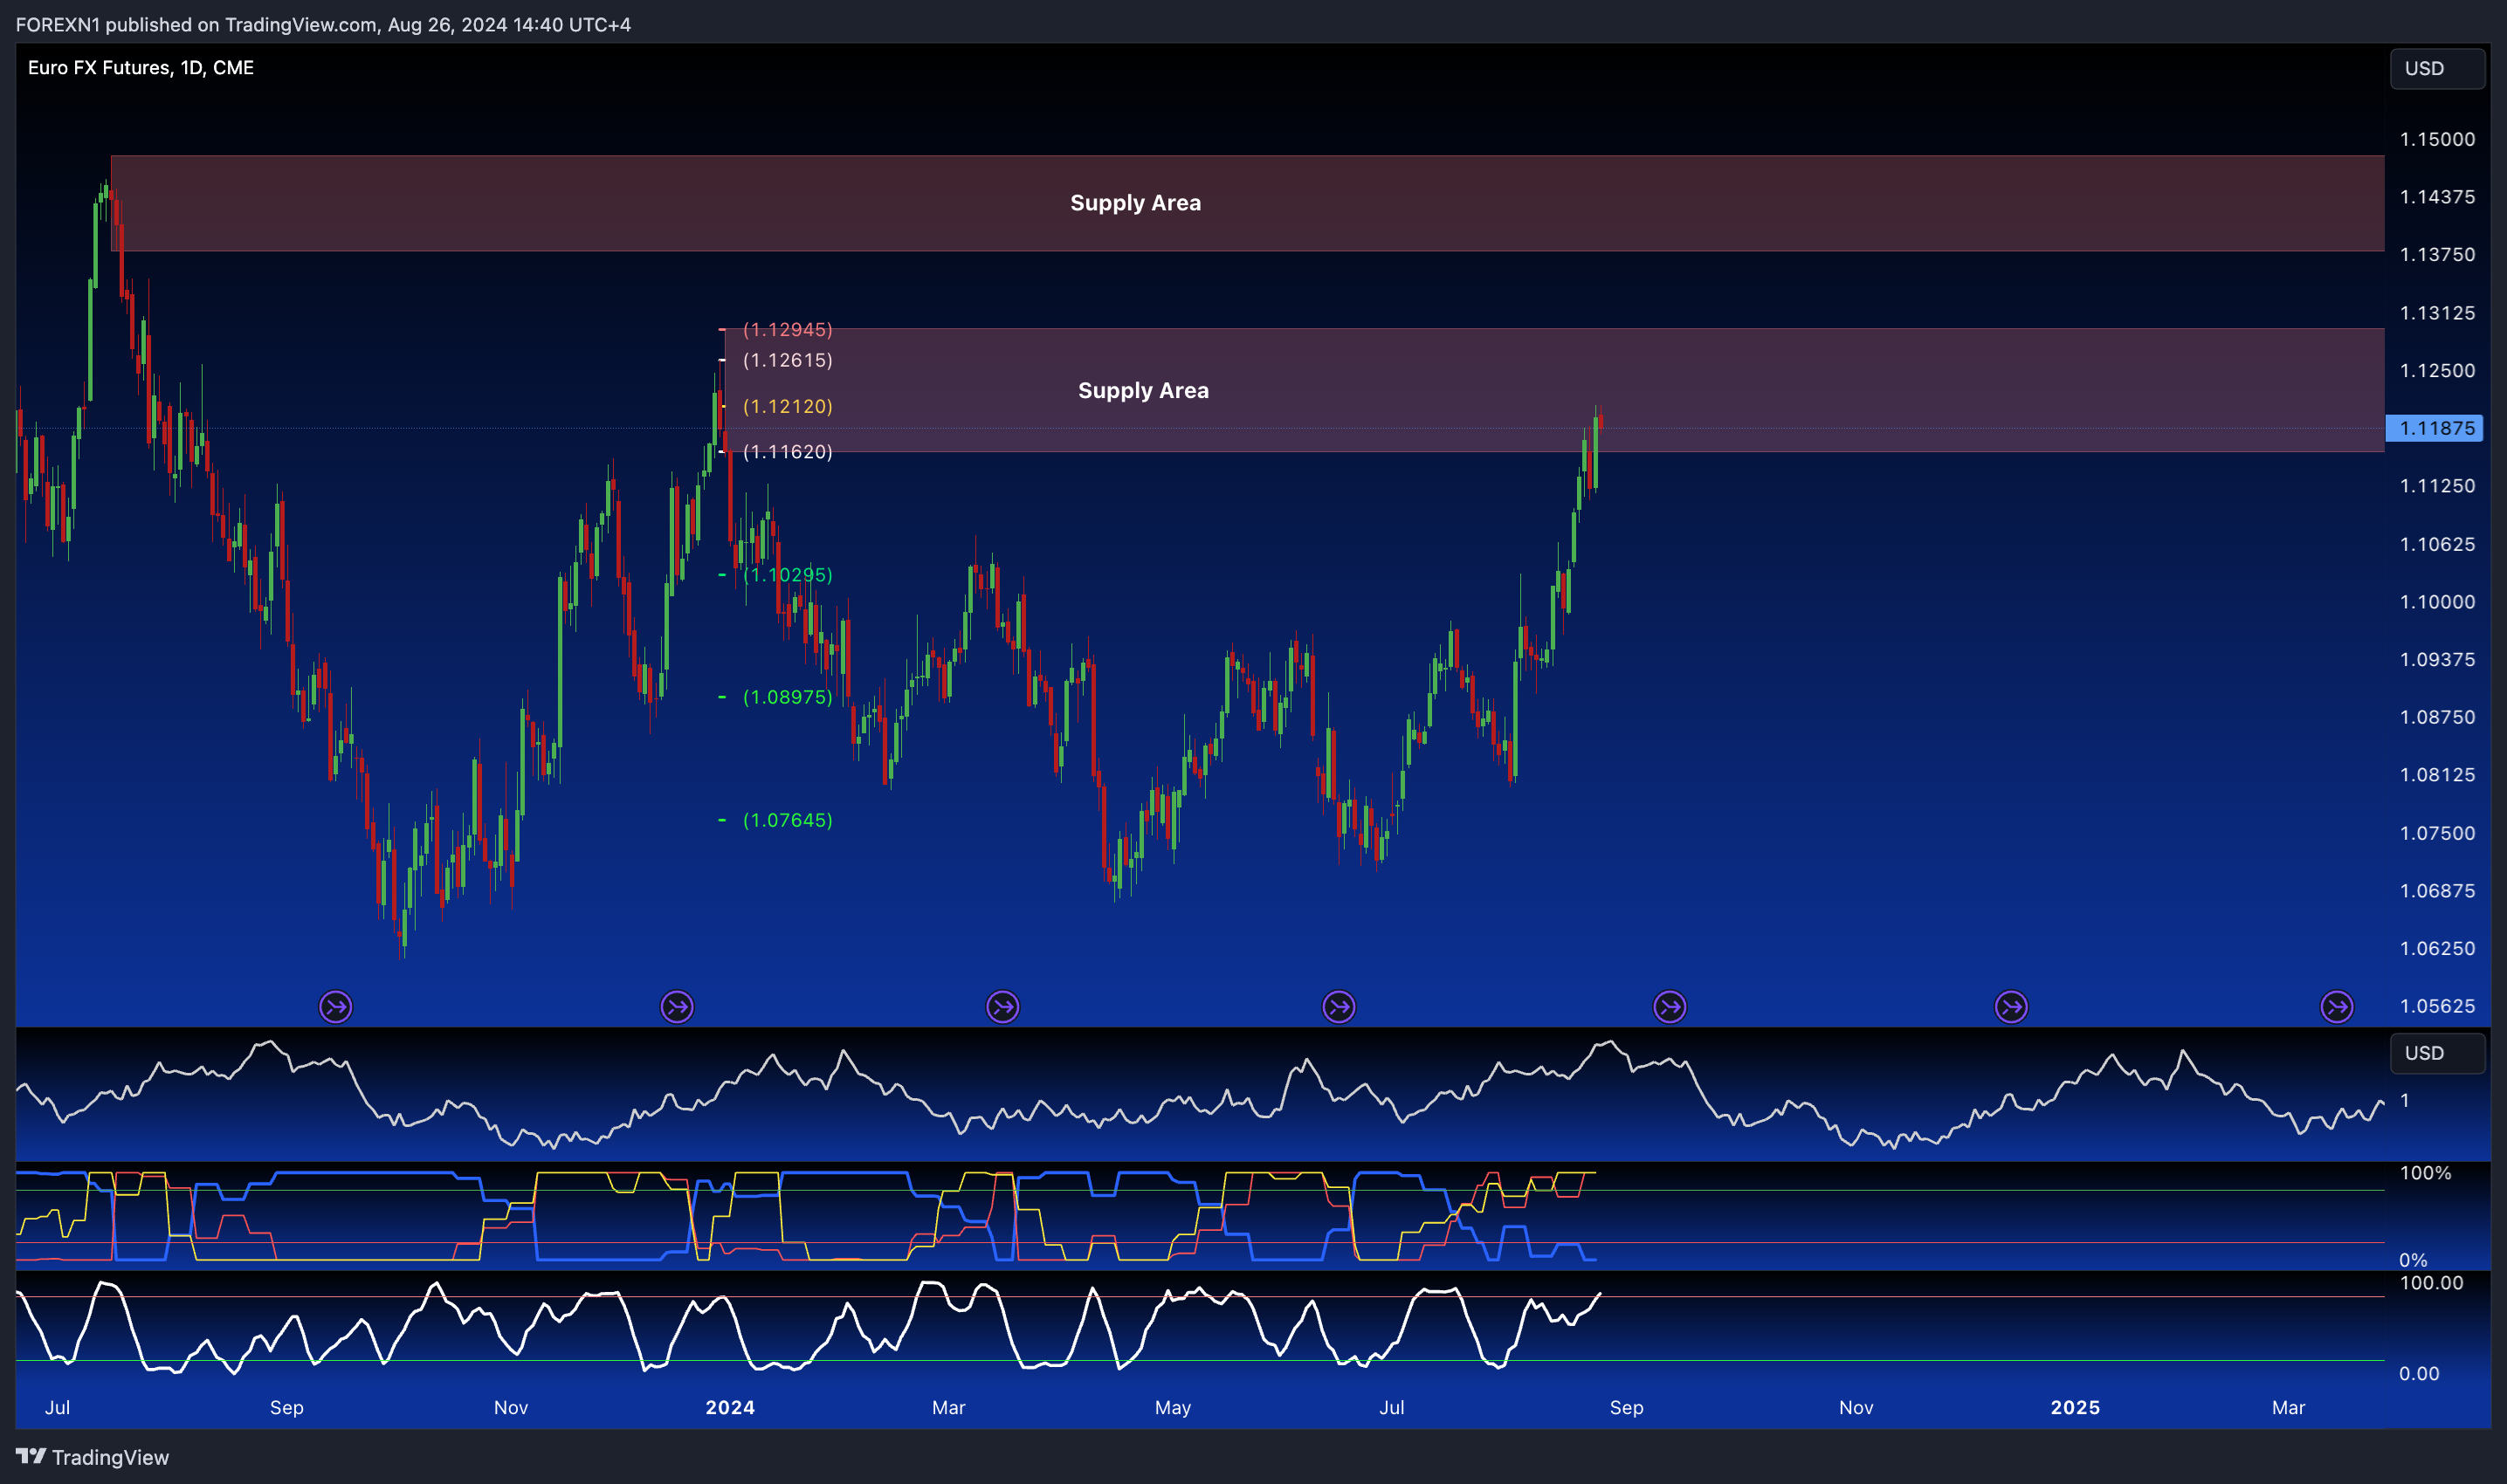Click the level label (1.11620)

coord(788,452)
